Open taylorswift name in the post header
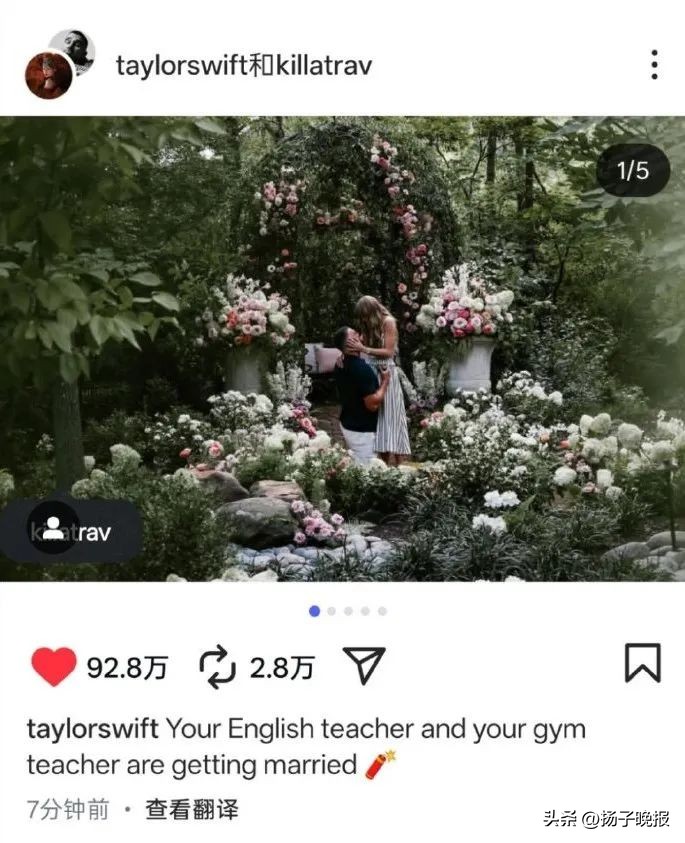 coord(182,66)
